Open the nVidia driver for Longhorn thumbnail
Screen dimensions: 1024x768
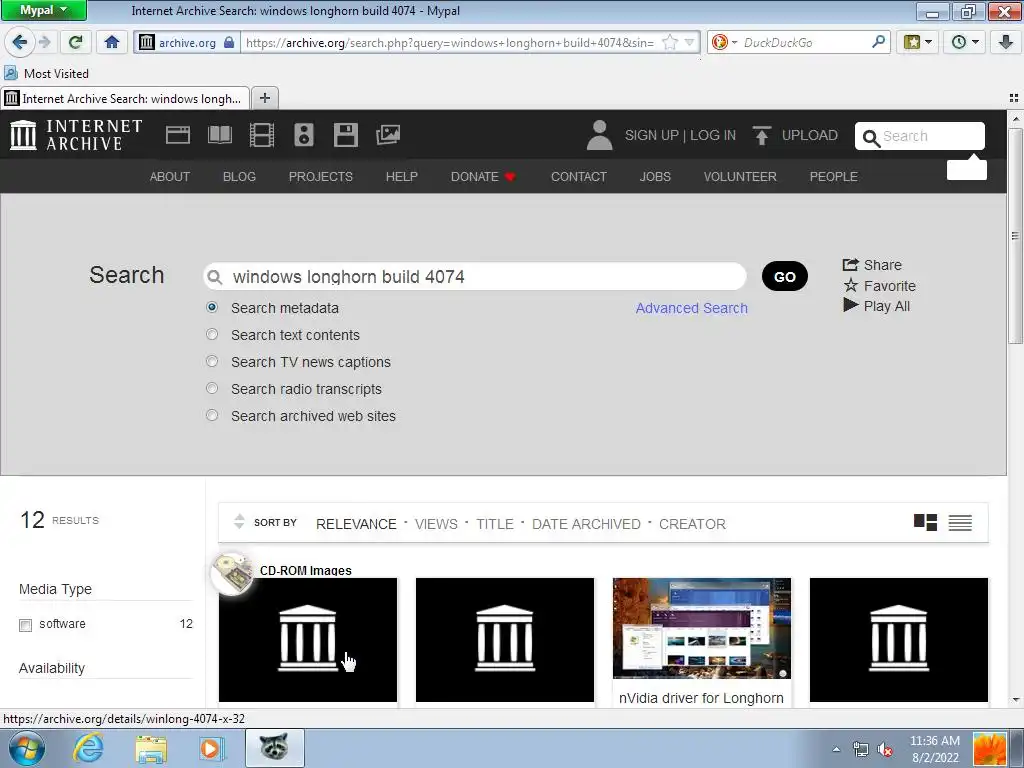(701, 628)
